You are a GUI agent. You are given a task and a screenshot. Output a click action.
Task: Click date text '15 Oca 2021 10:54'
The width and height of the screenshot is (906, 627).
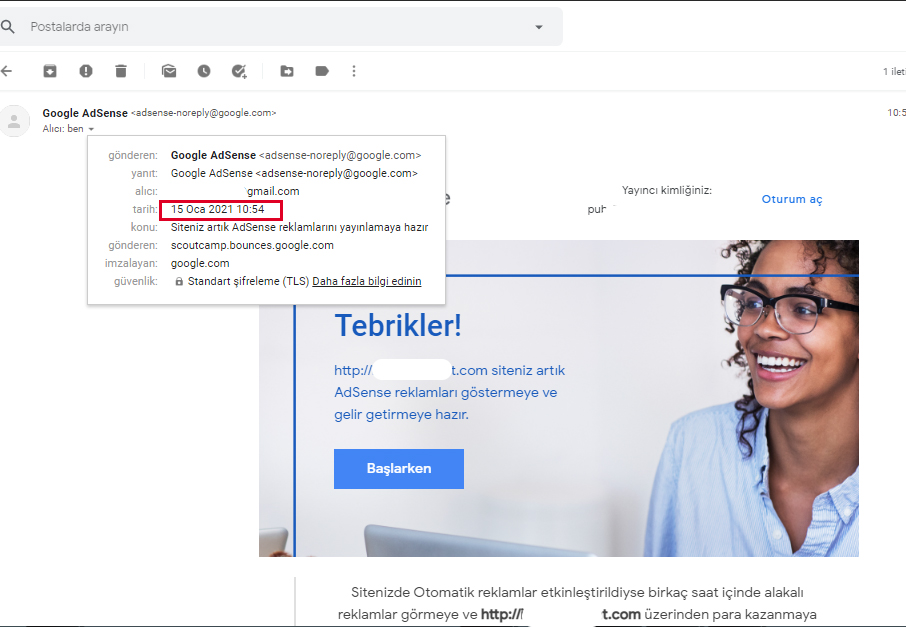(217, 209)
